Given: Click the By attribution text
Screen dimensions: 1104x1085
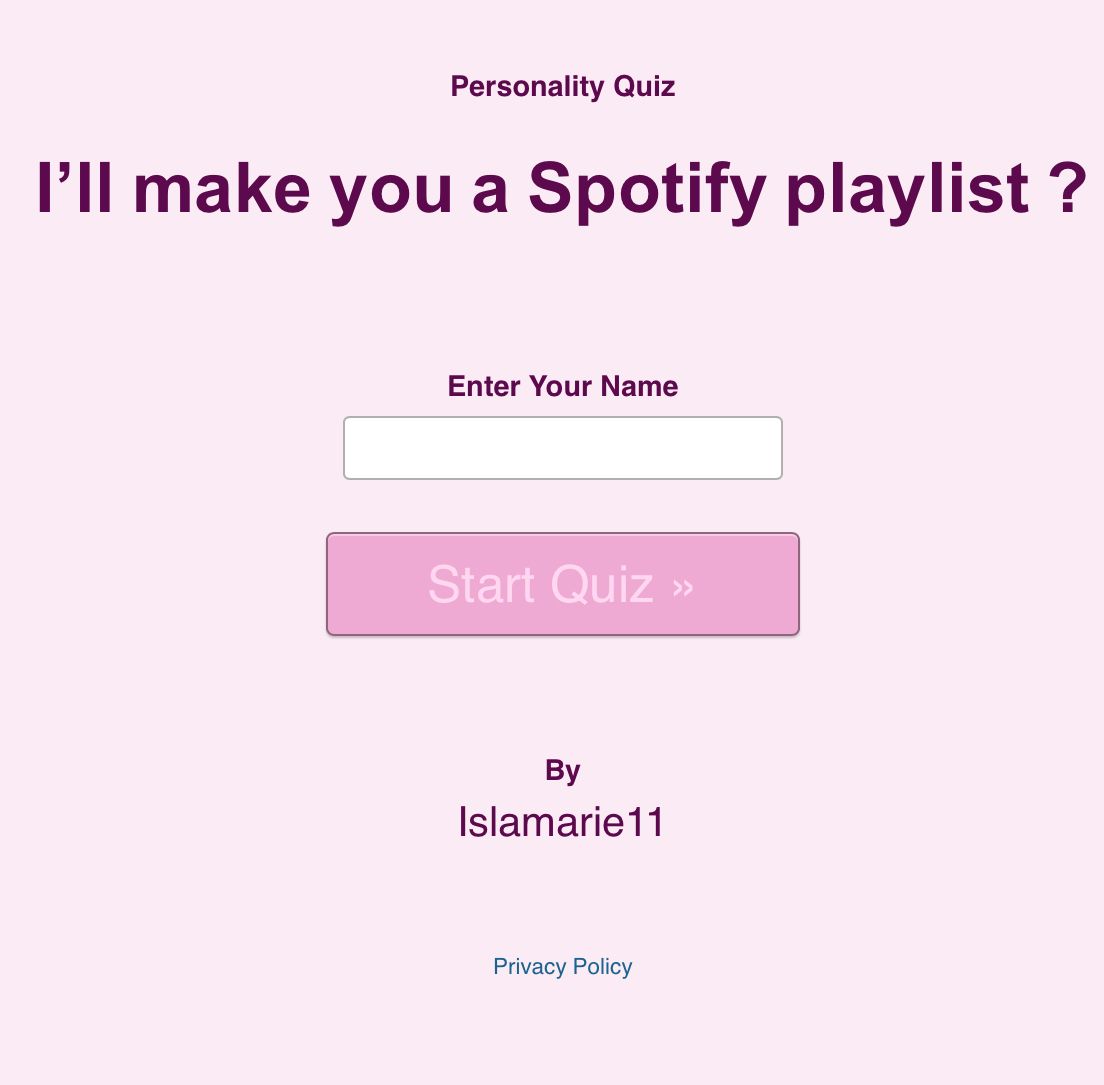Looking at the screenshot, I should (x=562, y=770).
